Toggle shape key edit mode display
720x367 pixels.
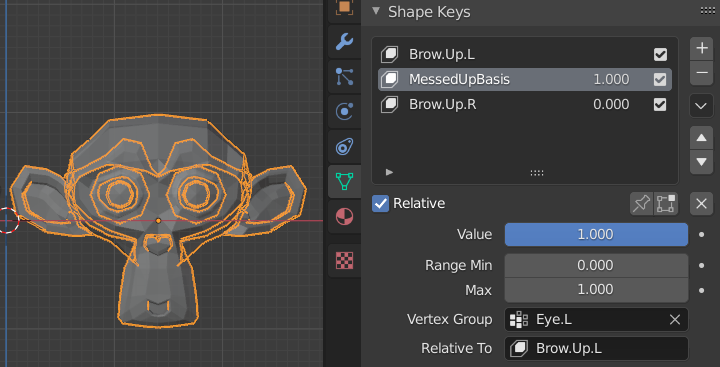666,203
